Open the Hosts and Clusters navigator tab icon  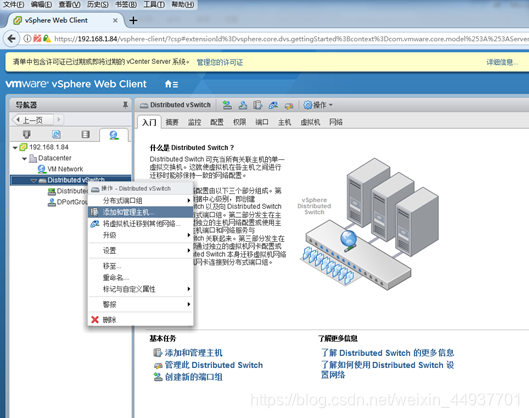tap(27, 135)
